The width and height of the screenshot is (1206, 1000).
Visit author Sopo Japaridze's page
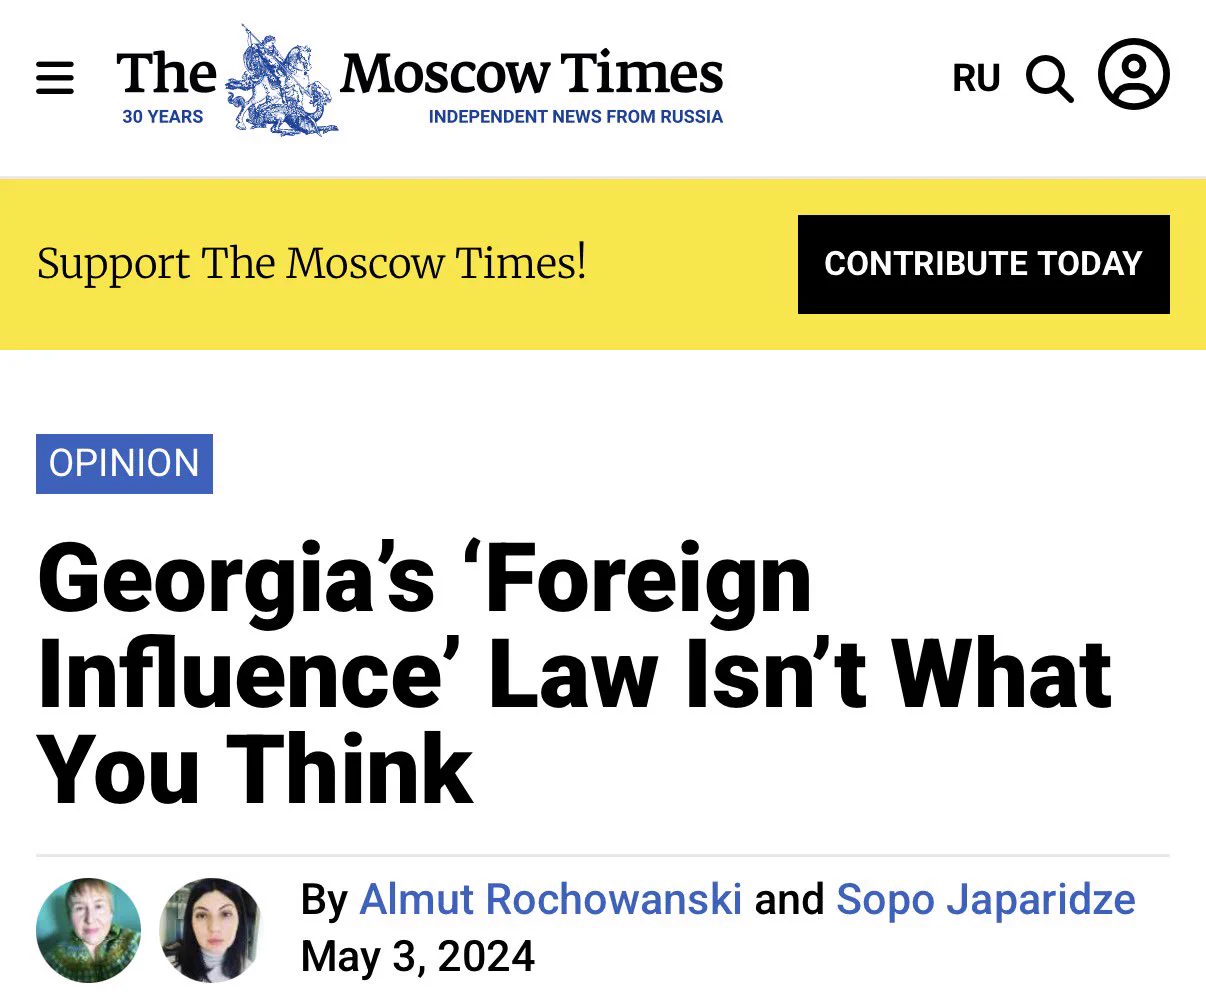(986, 899)
